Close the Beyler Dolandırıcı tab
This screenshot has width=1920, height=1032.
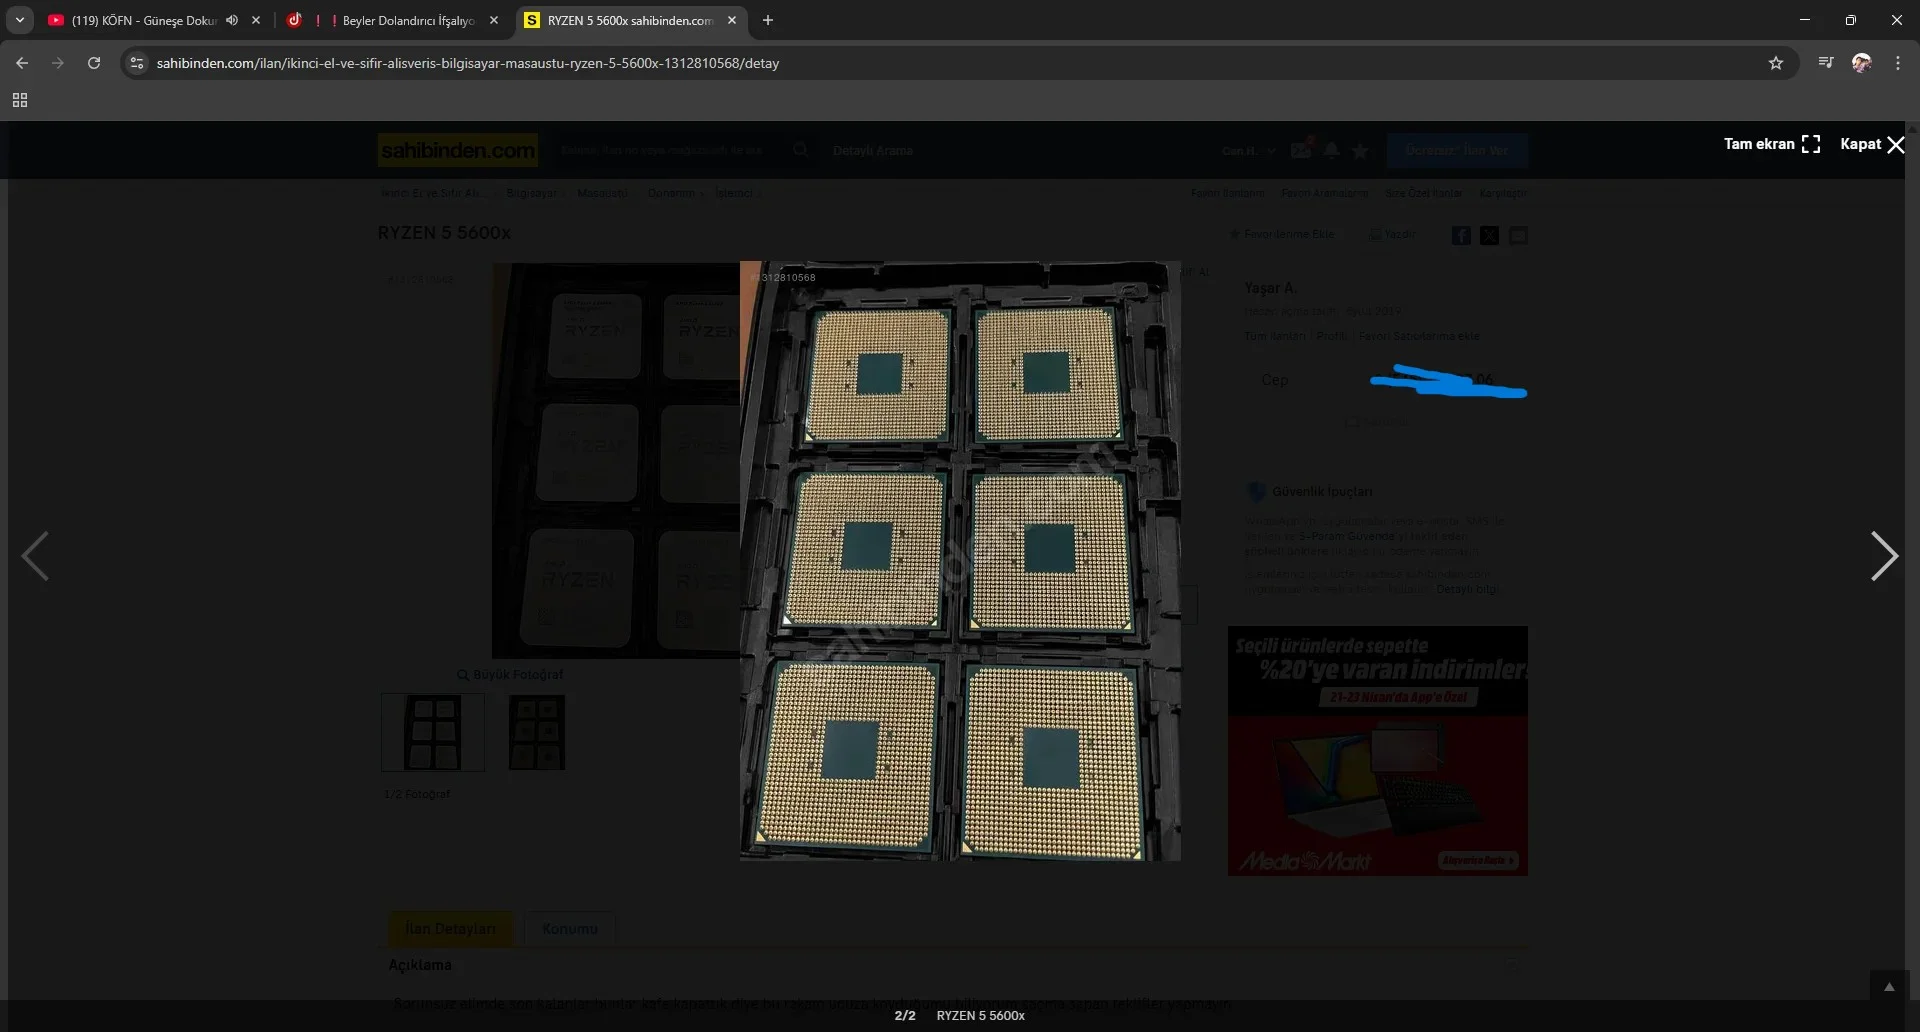coord(494,20)
